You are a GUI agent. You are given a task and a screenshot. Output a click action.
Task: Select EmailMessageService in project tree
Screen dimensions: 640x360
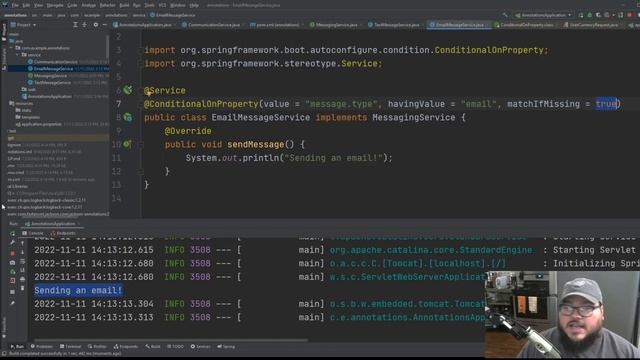pyautogui.click(x=53, y=69)
